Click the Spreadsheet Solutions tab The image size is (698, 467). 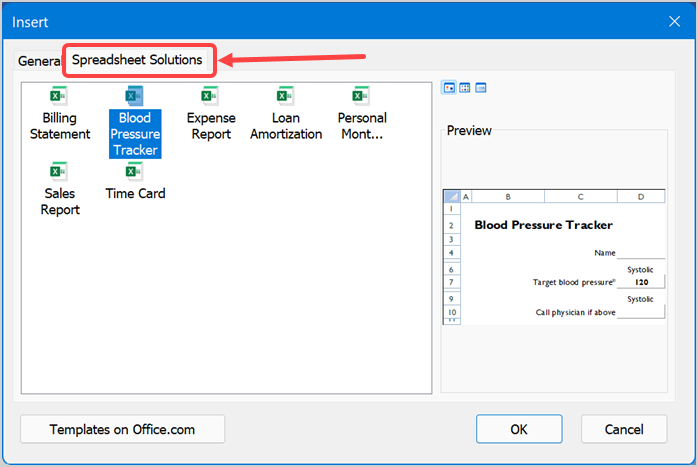pos(137,61)
